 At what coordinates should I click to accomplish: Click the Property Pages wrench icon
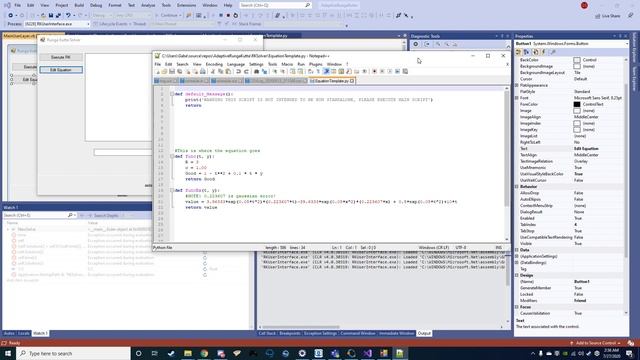553,52
